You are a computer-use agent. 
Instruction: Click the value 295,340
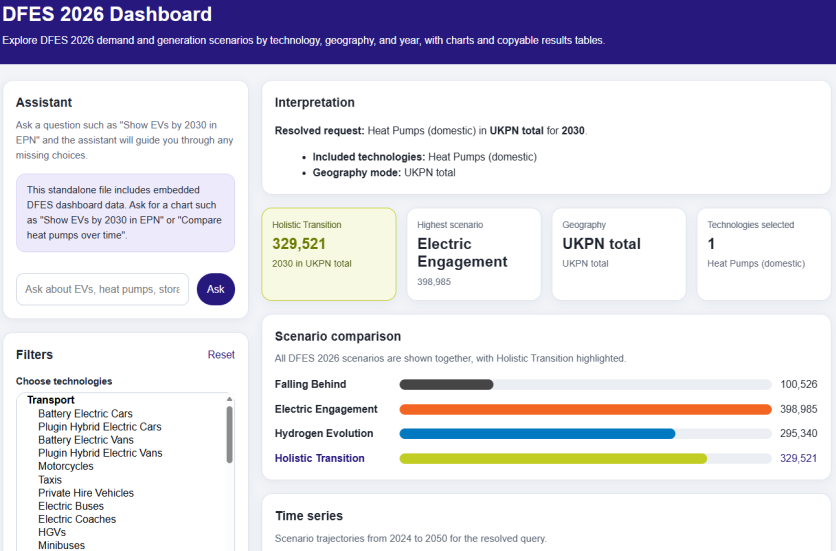coord(799,433)
